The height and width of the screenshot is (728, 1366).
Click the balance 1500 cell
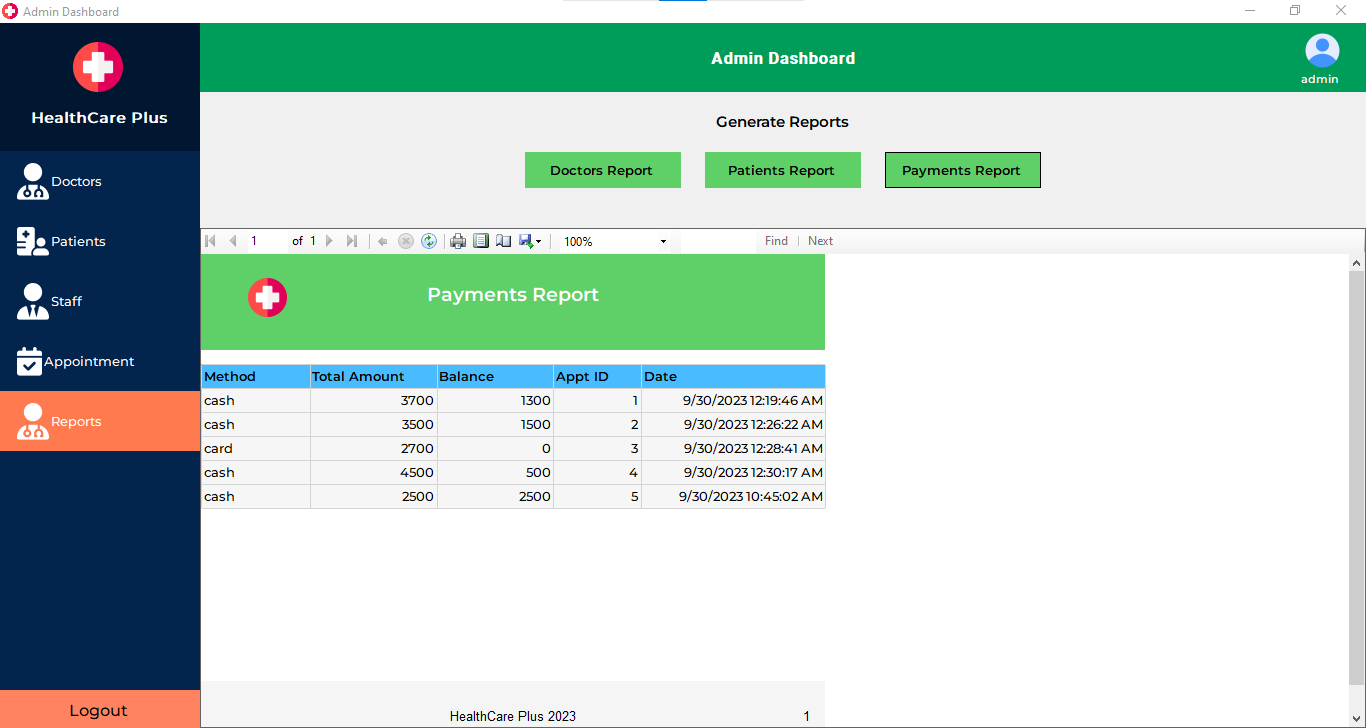pos(496,424)
